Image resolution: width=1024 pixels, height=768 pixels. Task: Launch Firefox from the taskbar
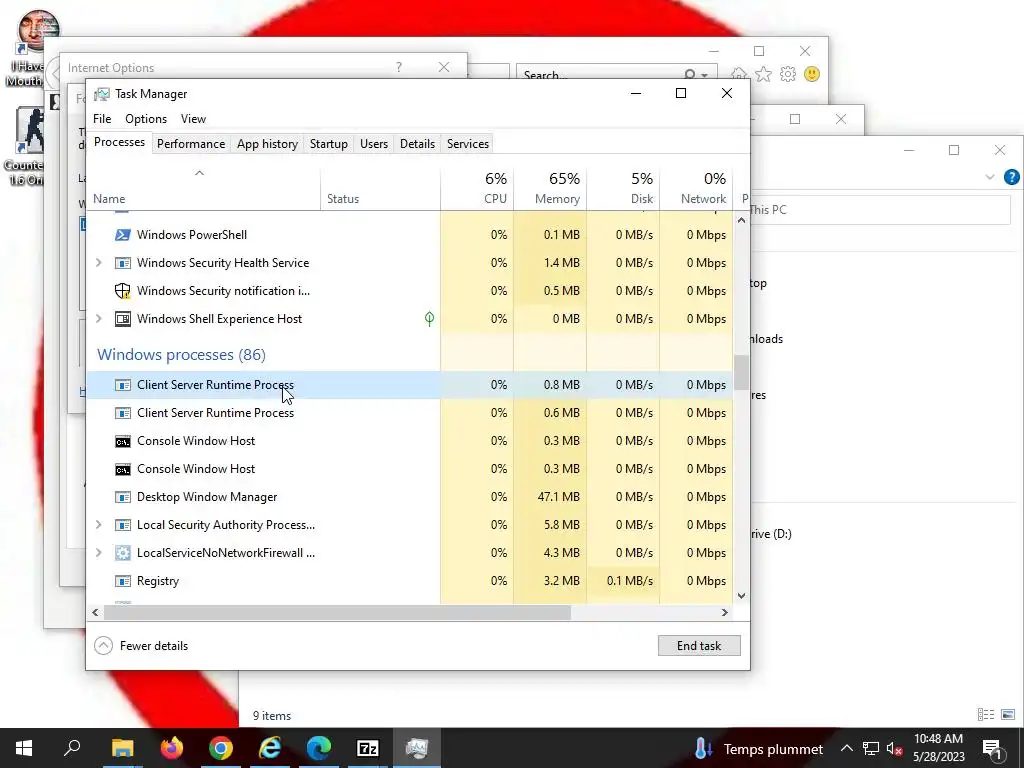click(172, 748)
